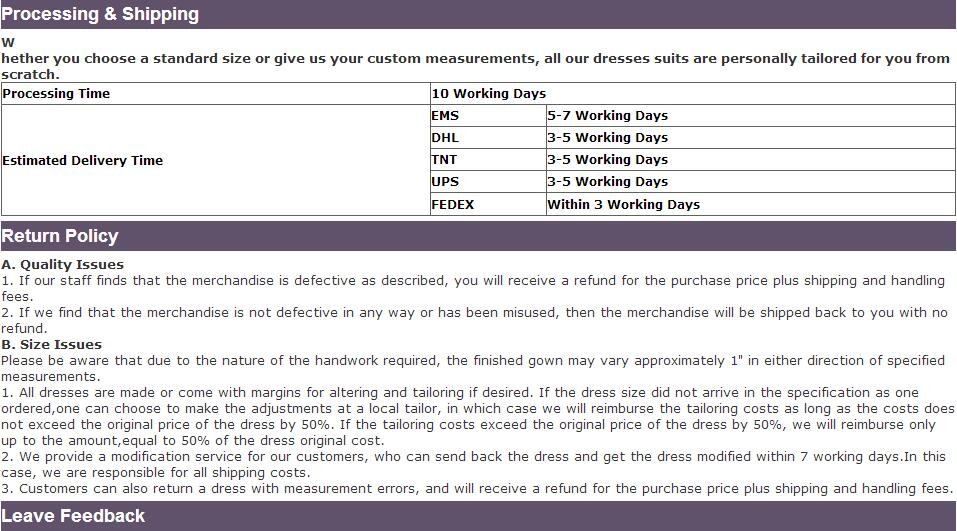Click the EMS carrier cell
Image resolution: width=957 pixels, height=531 pixels.
click(445, 115)
